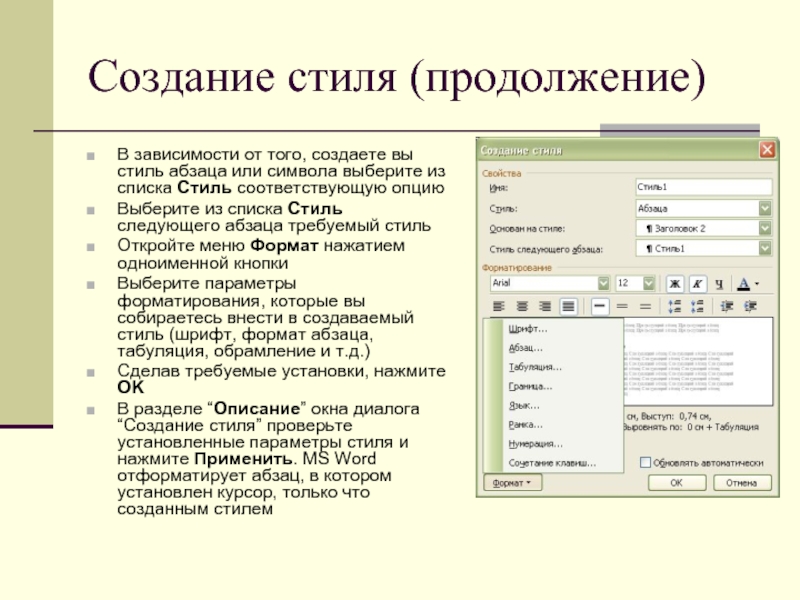
Task: Set double line spacing
Action: pos(645,306)
